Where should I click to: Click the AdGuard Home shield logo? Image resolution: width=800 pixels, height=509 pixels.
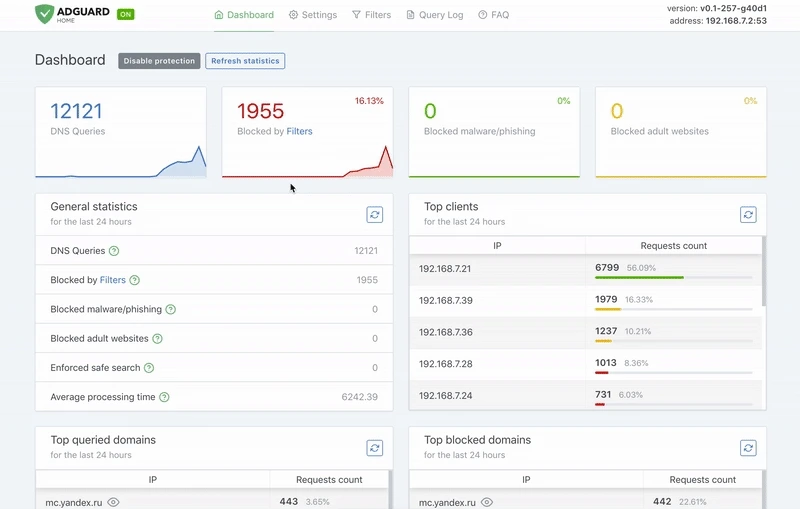(44, 14)
